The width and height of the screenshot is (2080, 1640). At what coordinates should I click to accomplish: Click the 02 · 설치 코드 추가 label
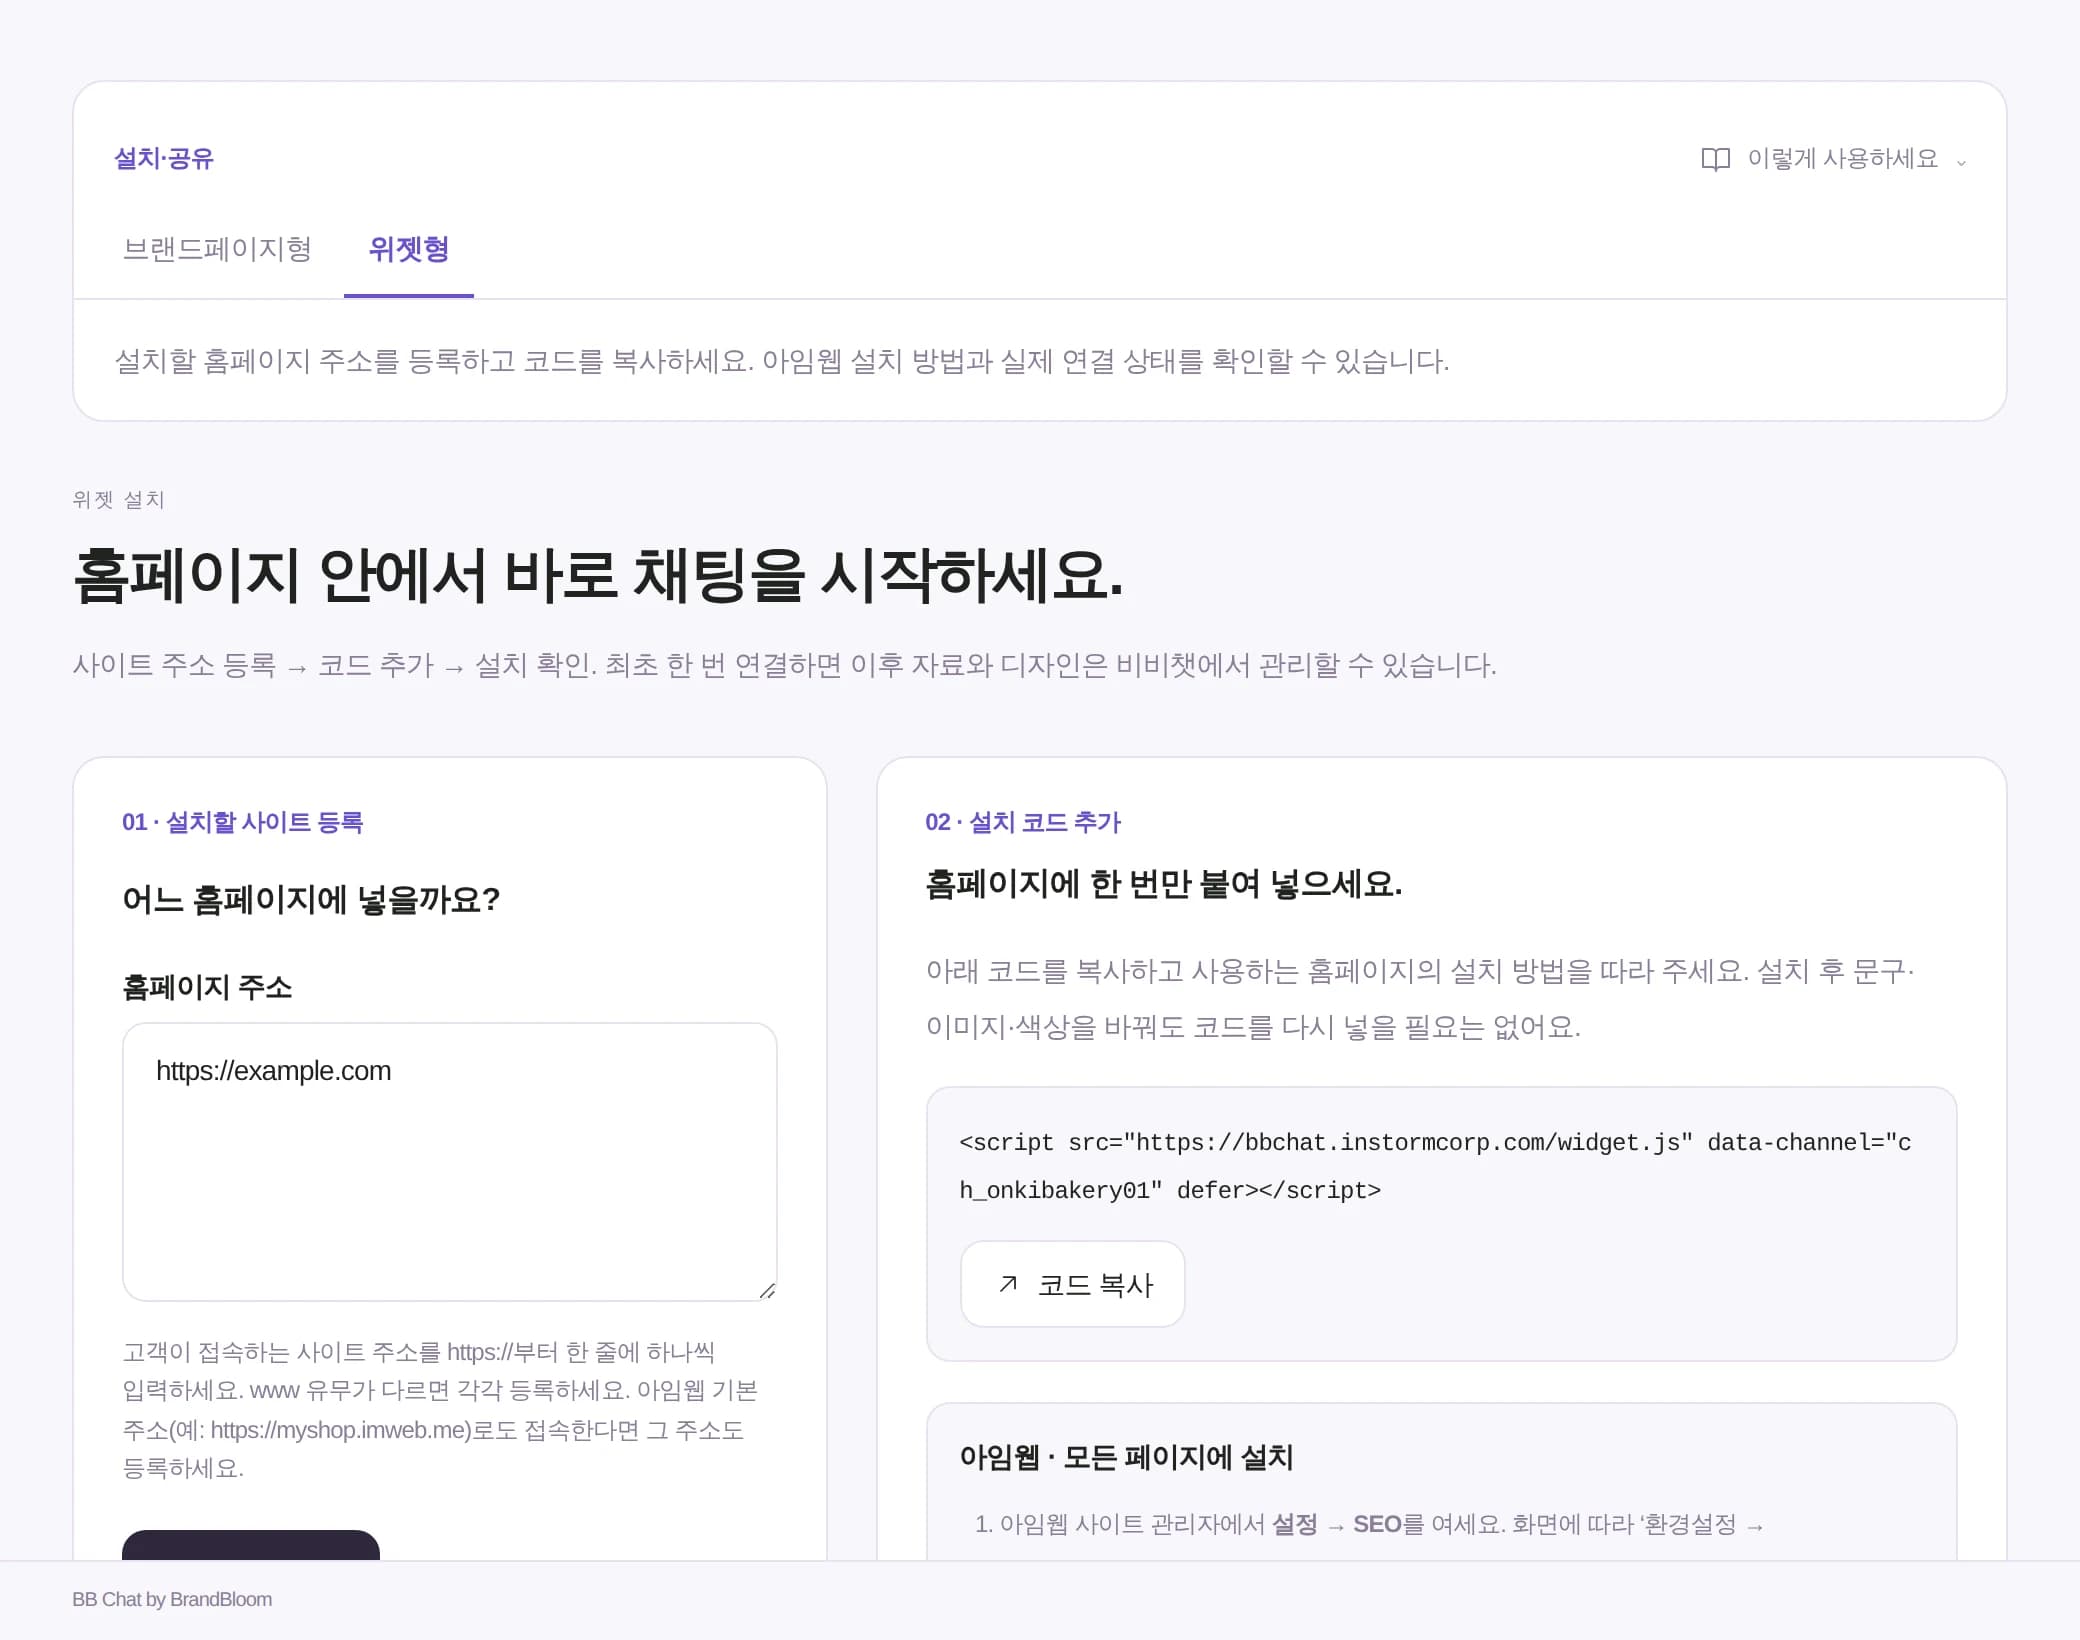pos(1023,822)
